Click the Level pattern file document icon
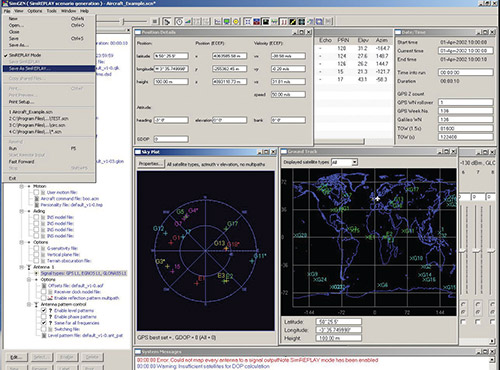 (x=44, y=336)
